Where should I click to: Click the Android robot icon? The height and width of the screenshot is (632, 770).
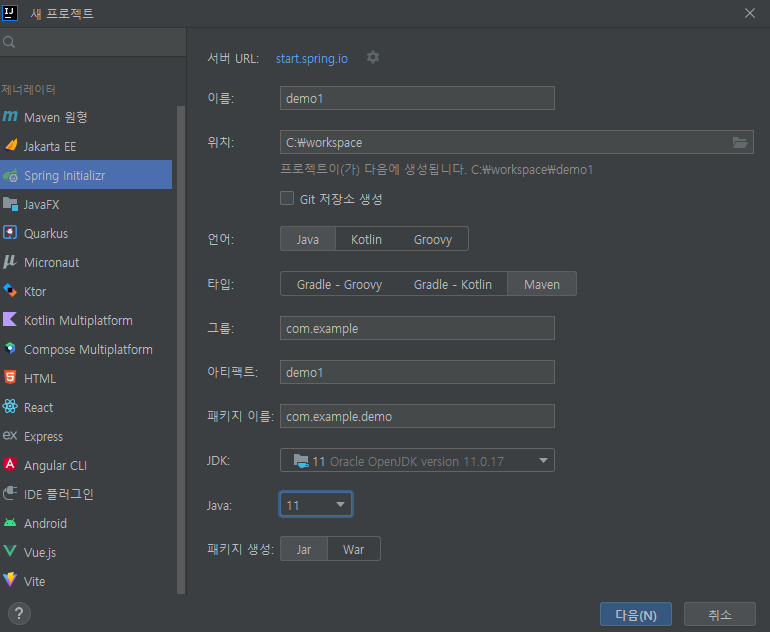(x=10, y=522)
